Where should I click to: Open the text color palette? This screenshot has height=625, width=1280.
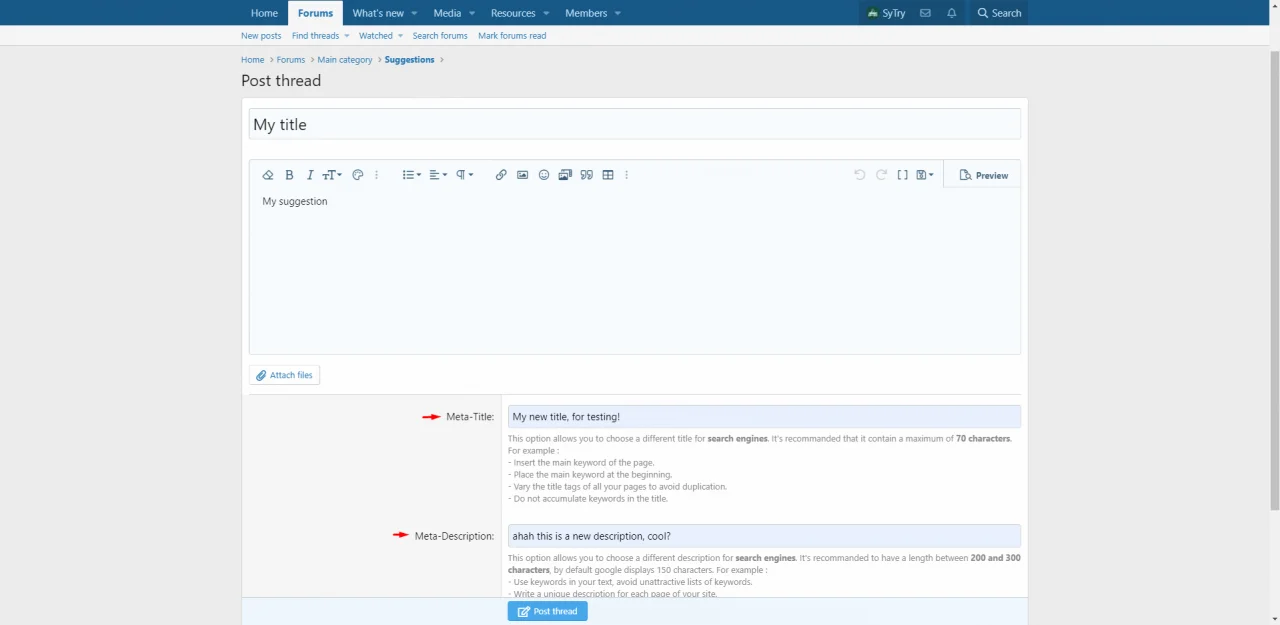pos(358,175)
